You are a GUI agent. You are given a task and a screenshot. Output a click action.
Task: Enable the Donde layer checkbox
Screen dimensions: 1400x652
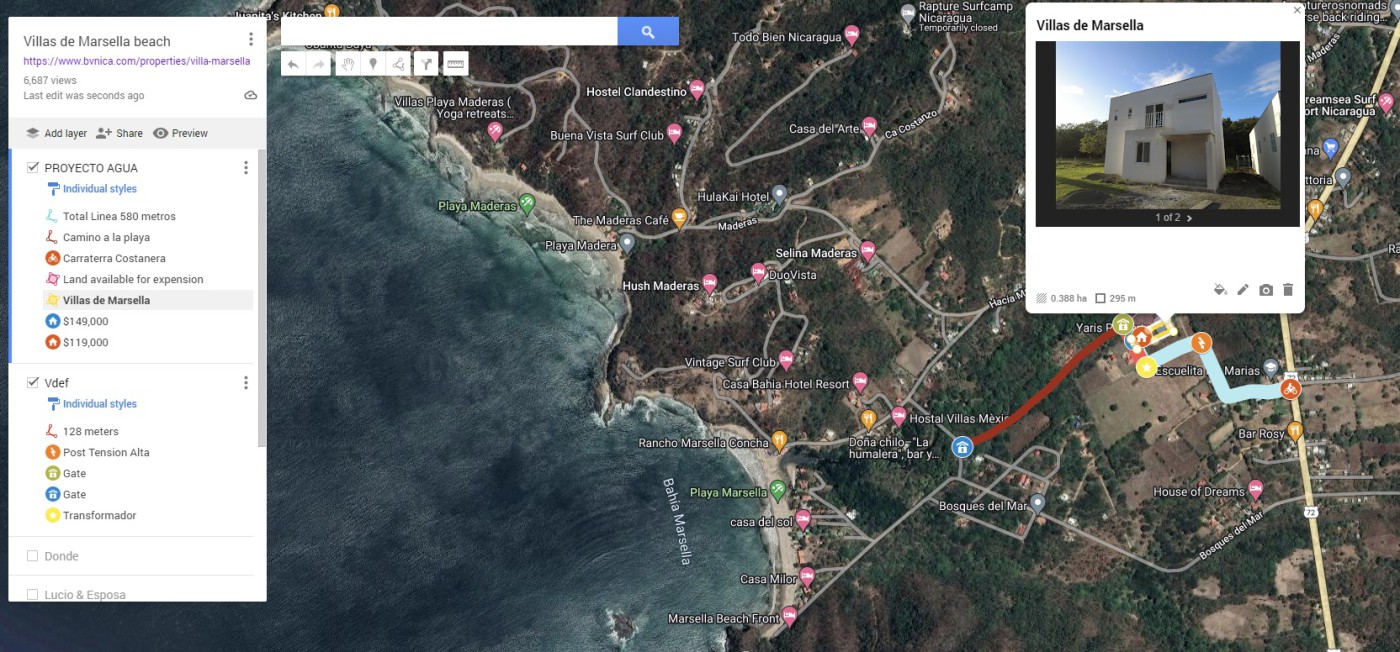pyautogui.click(x=33, y=556)
